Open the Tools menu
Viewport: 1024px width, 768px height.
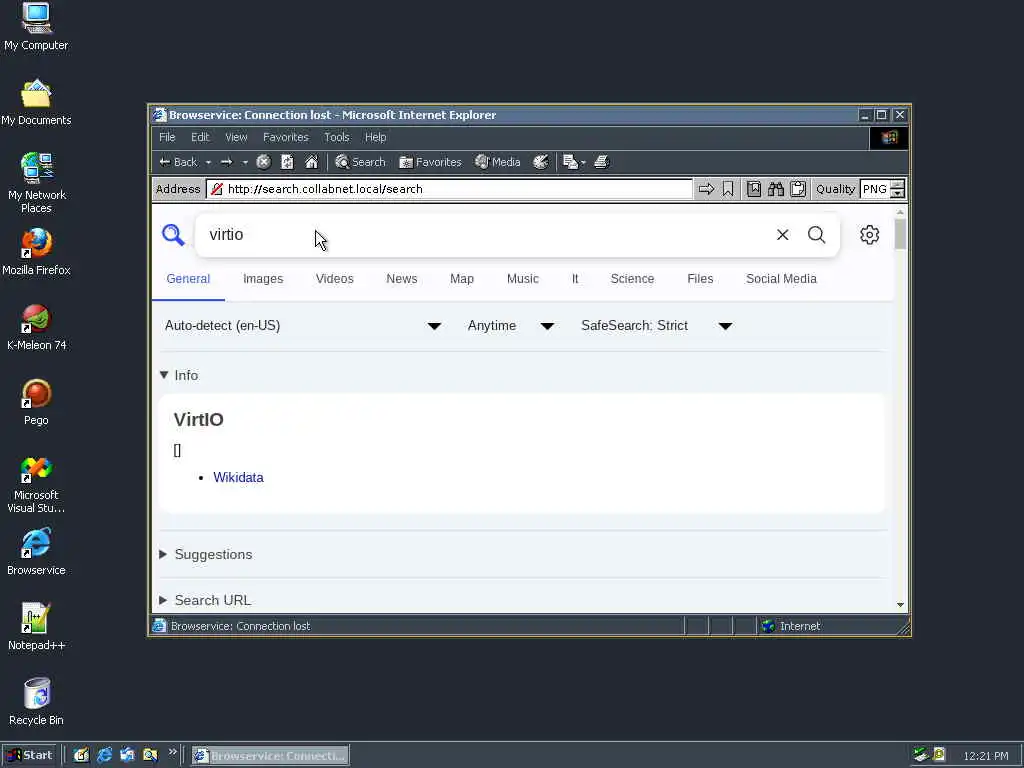click(336, 137)
